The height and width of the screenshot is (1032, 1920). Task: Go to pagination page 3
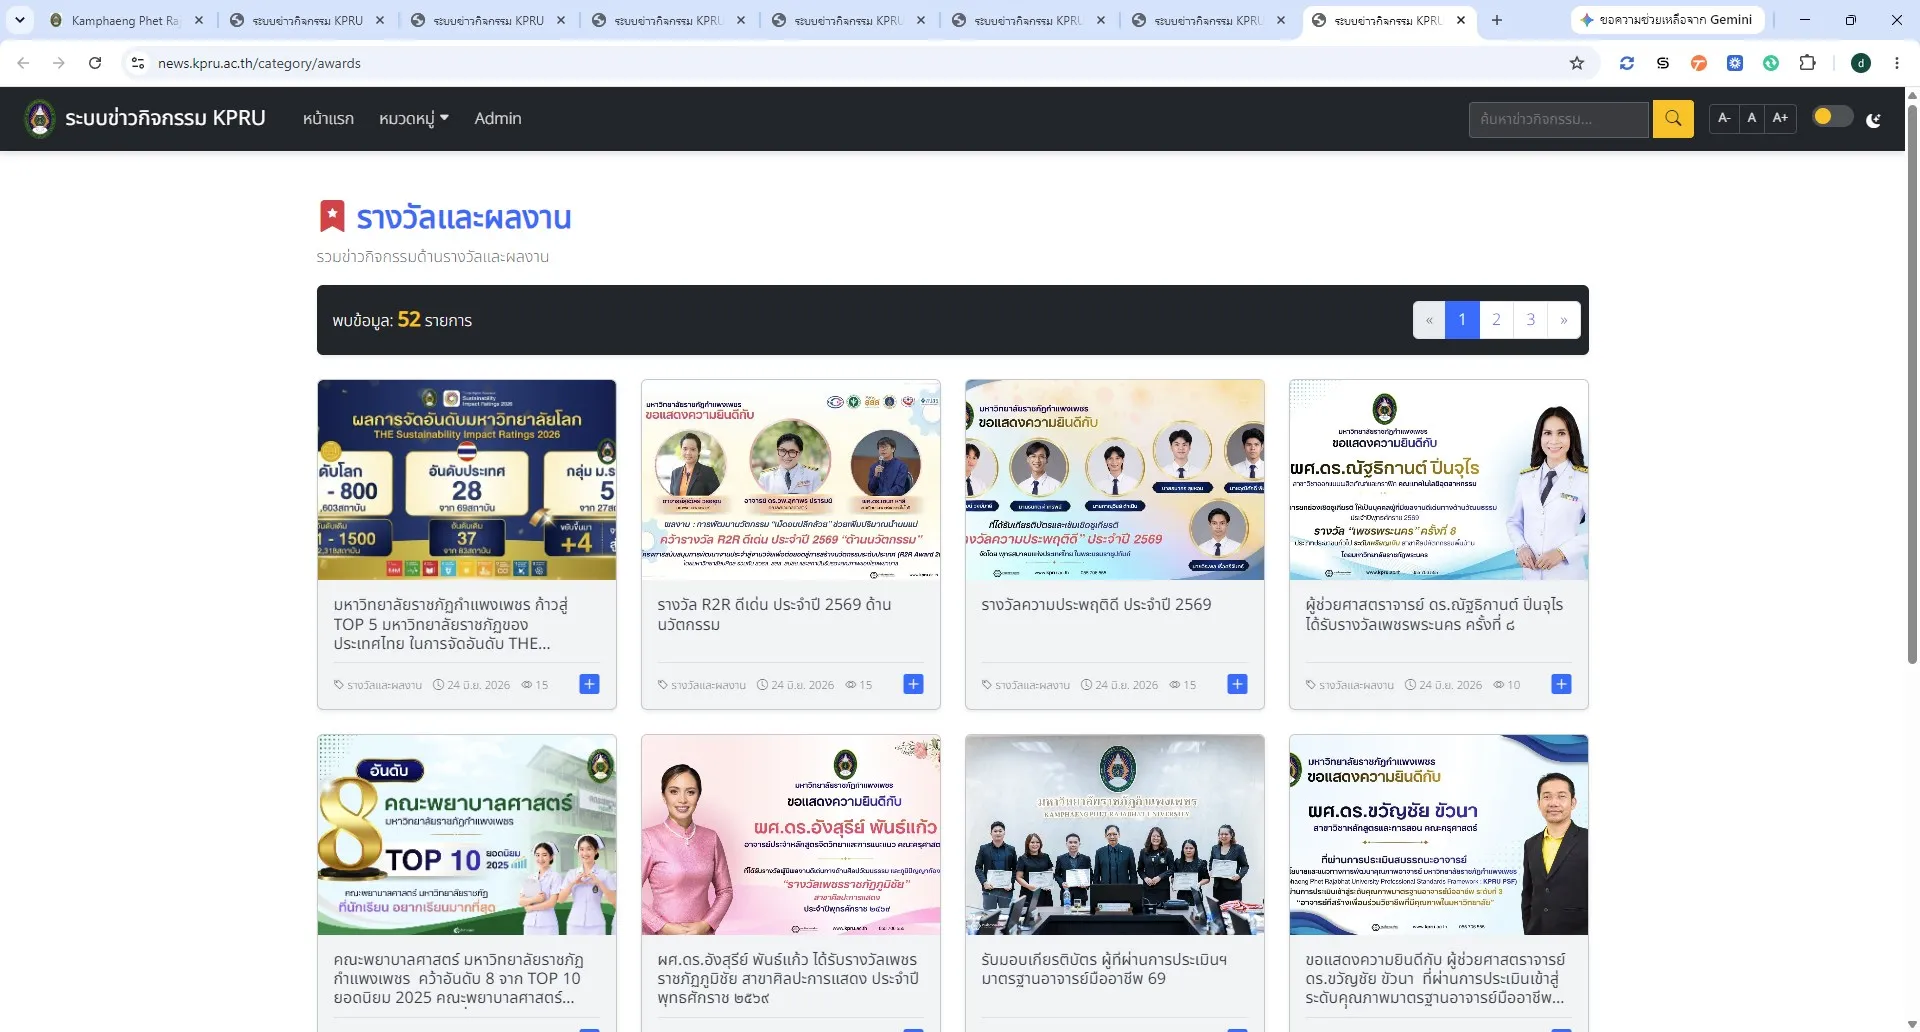tap(1530, 320)
